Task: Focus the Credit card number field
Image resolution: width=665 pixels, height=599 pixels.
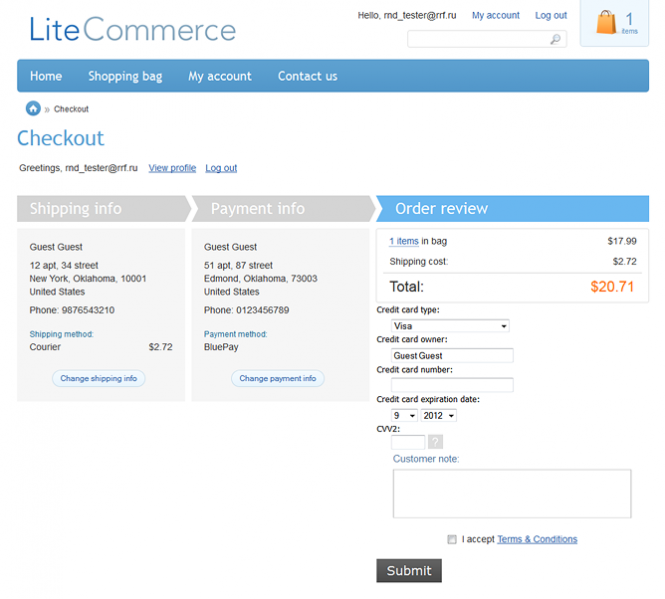Action: click(452, 385)
